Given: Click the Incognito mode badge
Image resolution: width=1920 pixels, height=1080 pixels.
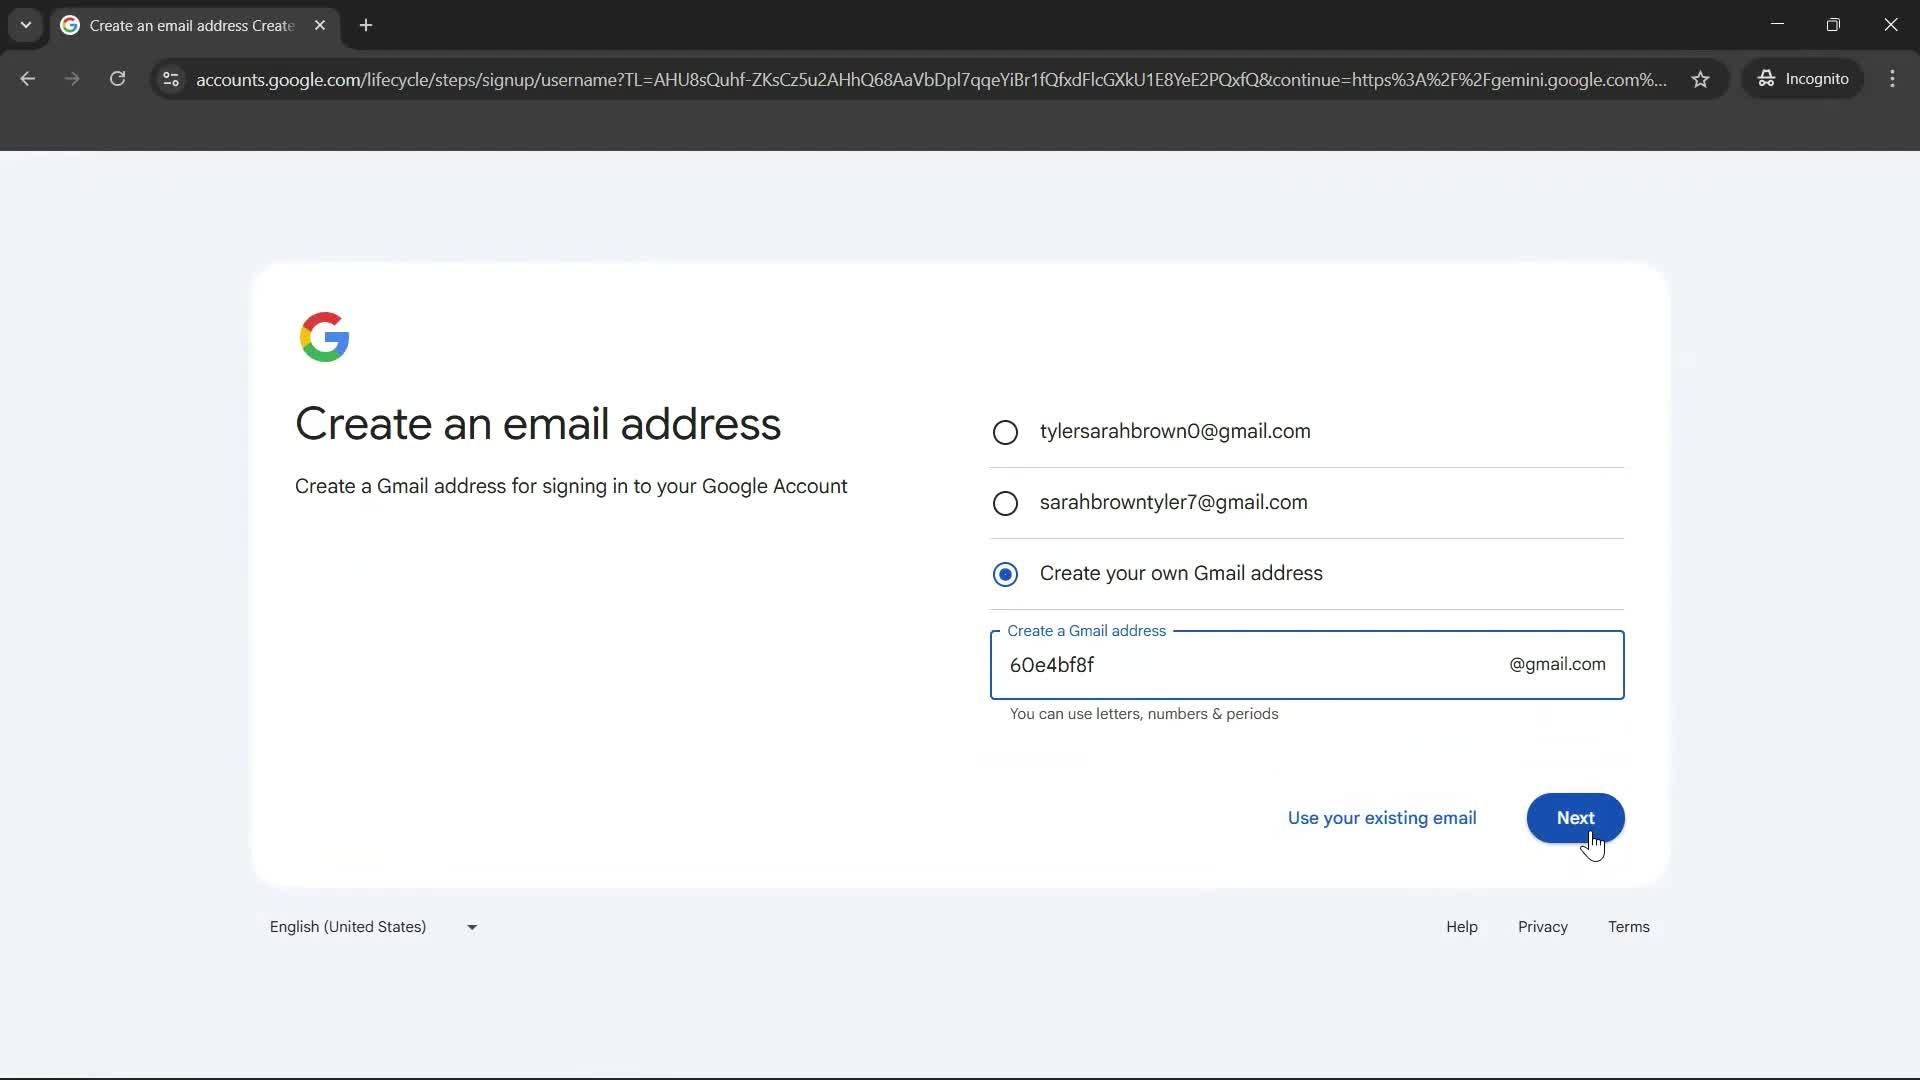Looking at the screenshot, I should click(x=1803, y=78).
